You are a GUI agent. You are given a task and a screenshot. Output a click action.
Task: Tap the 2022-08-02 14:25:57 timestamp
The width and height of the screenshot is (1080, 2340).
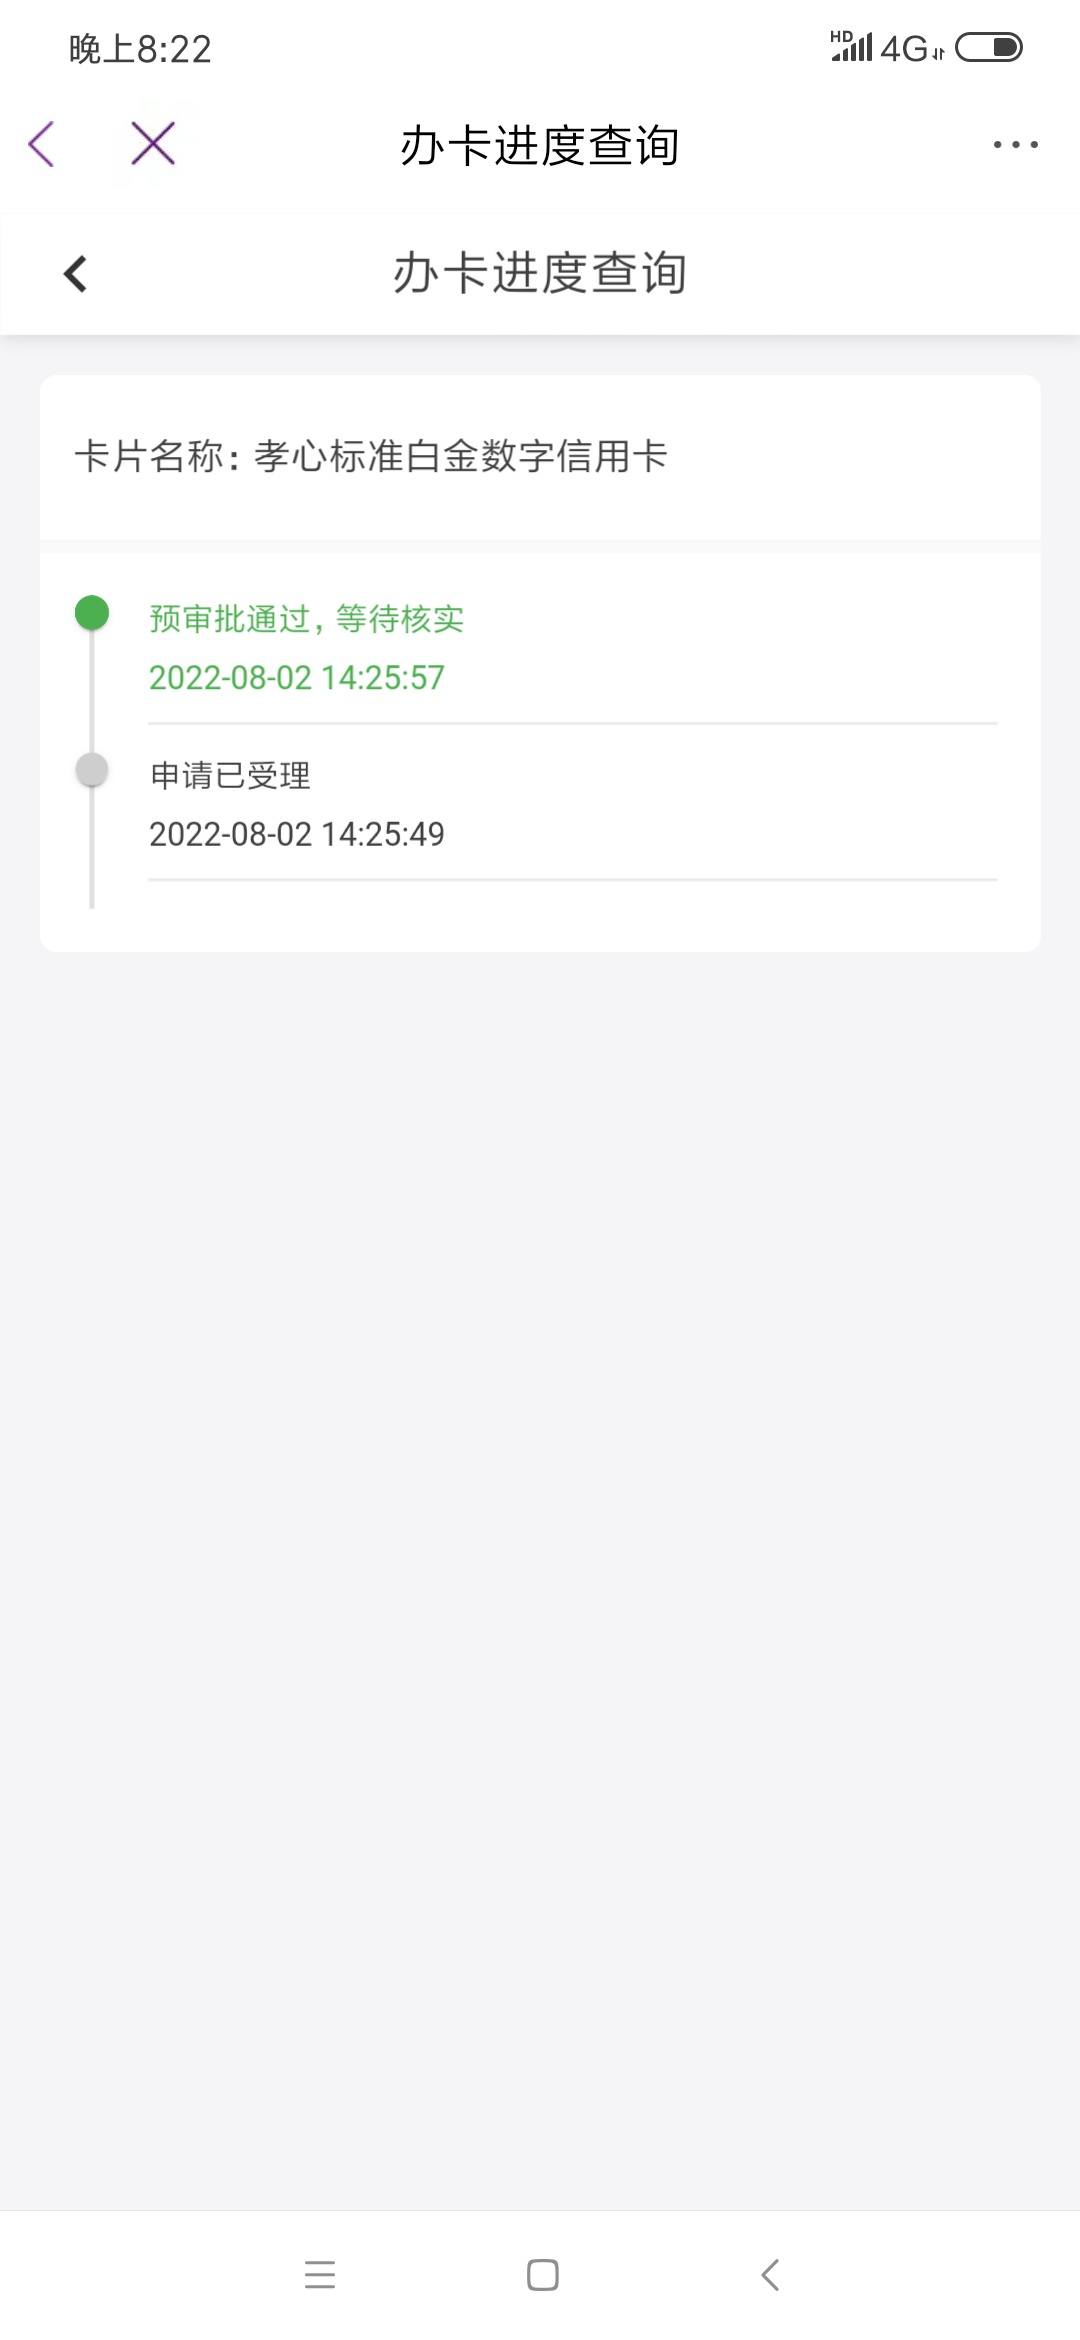point(297,678)
